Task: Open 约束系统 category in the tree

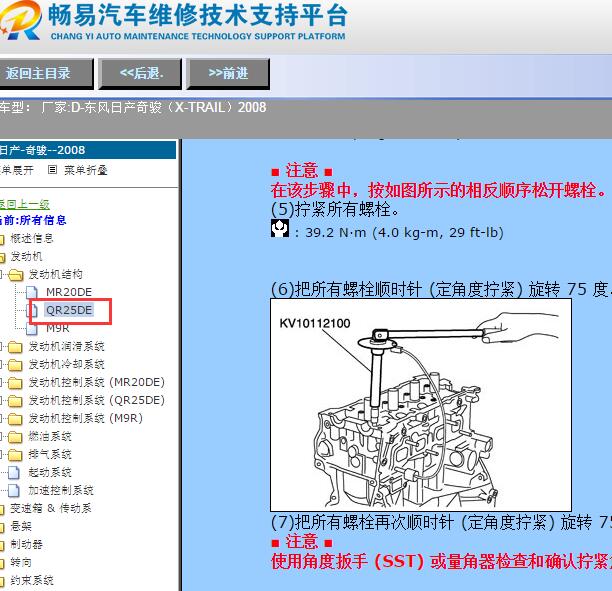Action: tap(32, 580)
